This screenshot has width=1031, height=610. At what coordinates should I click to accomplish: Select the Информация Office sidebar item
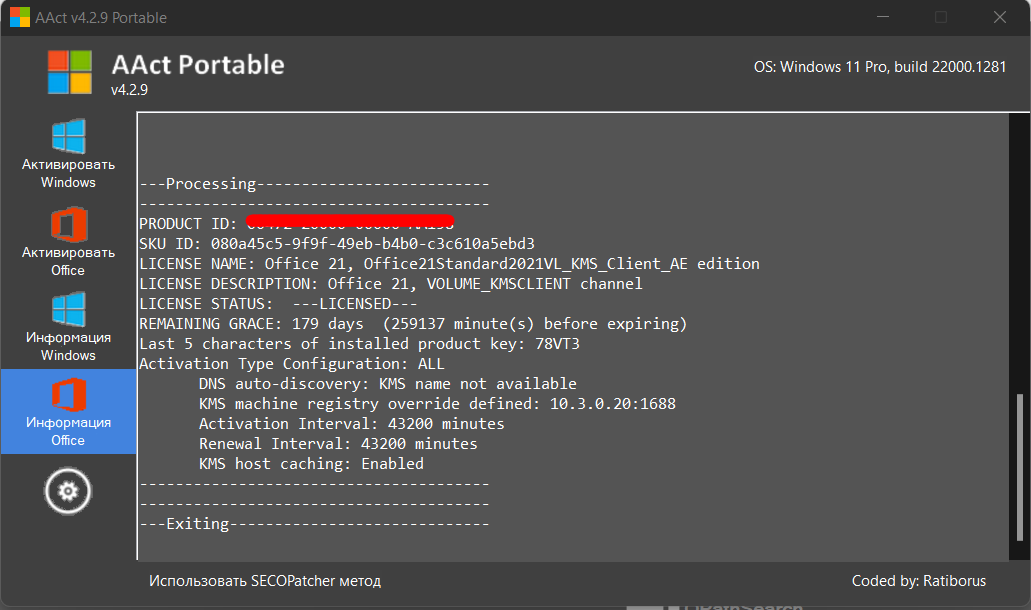coord(68,411)
